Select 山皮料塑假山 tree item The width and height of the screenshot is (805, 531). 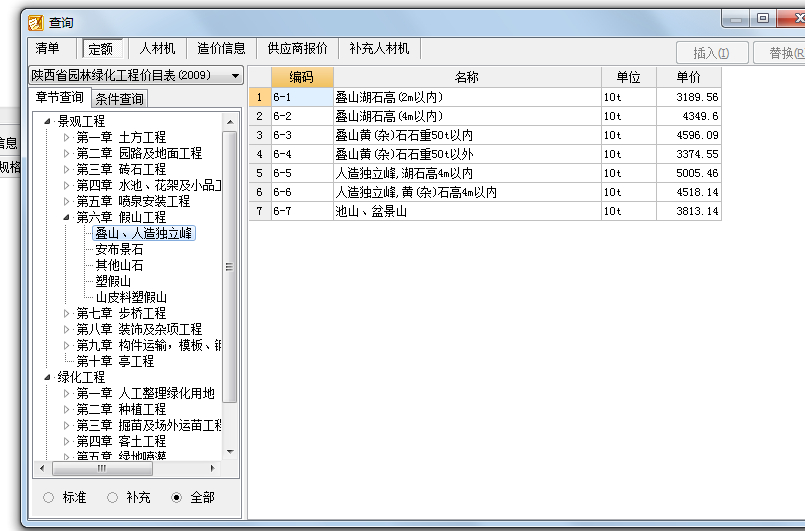coord(131,297)
